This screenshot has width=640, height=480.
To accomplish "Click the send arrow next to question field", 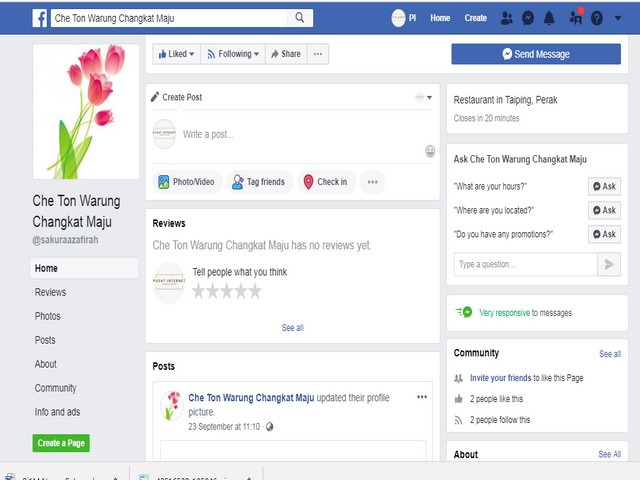I will tap(608, 264).
